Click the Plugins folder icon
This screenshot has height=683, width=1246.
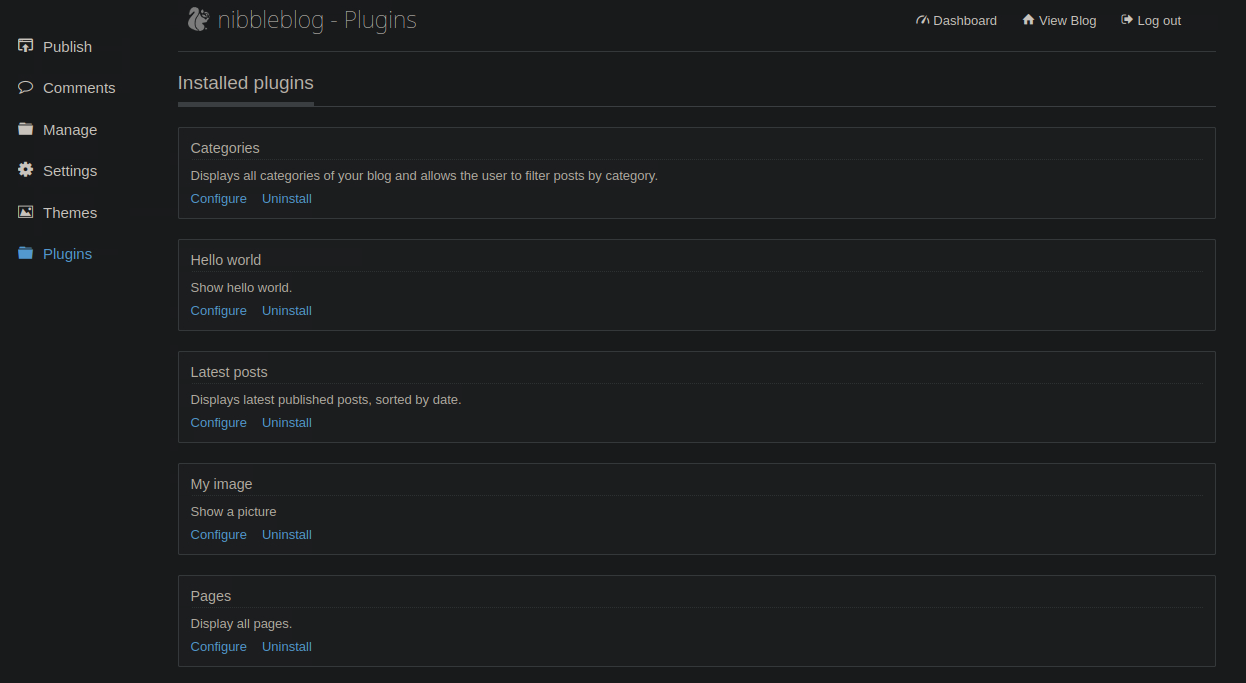(26, 253)
